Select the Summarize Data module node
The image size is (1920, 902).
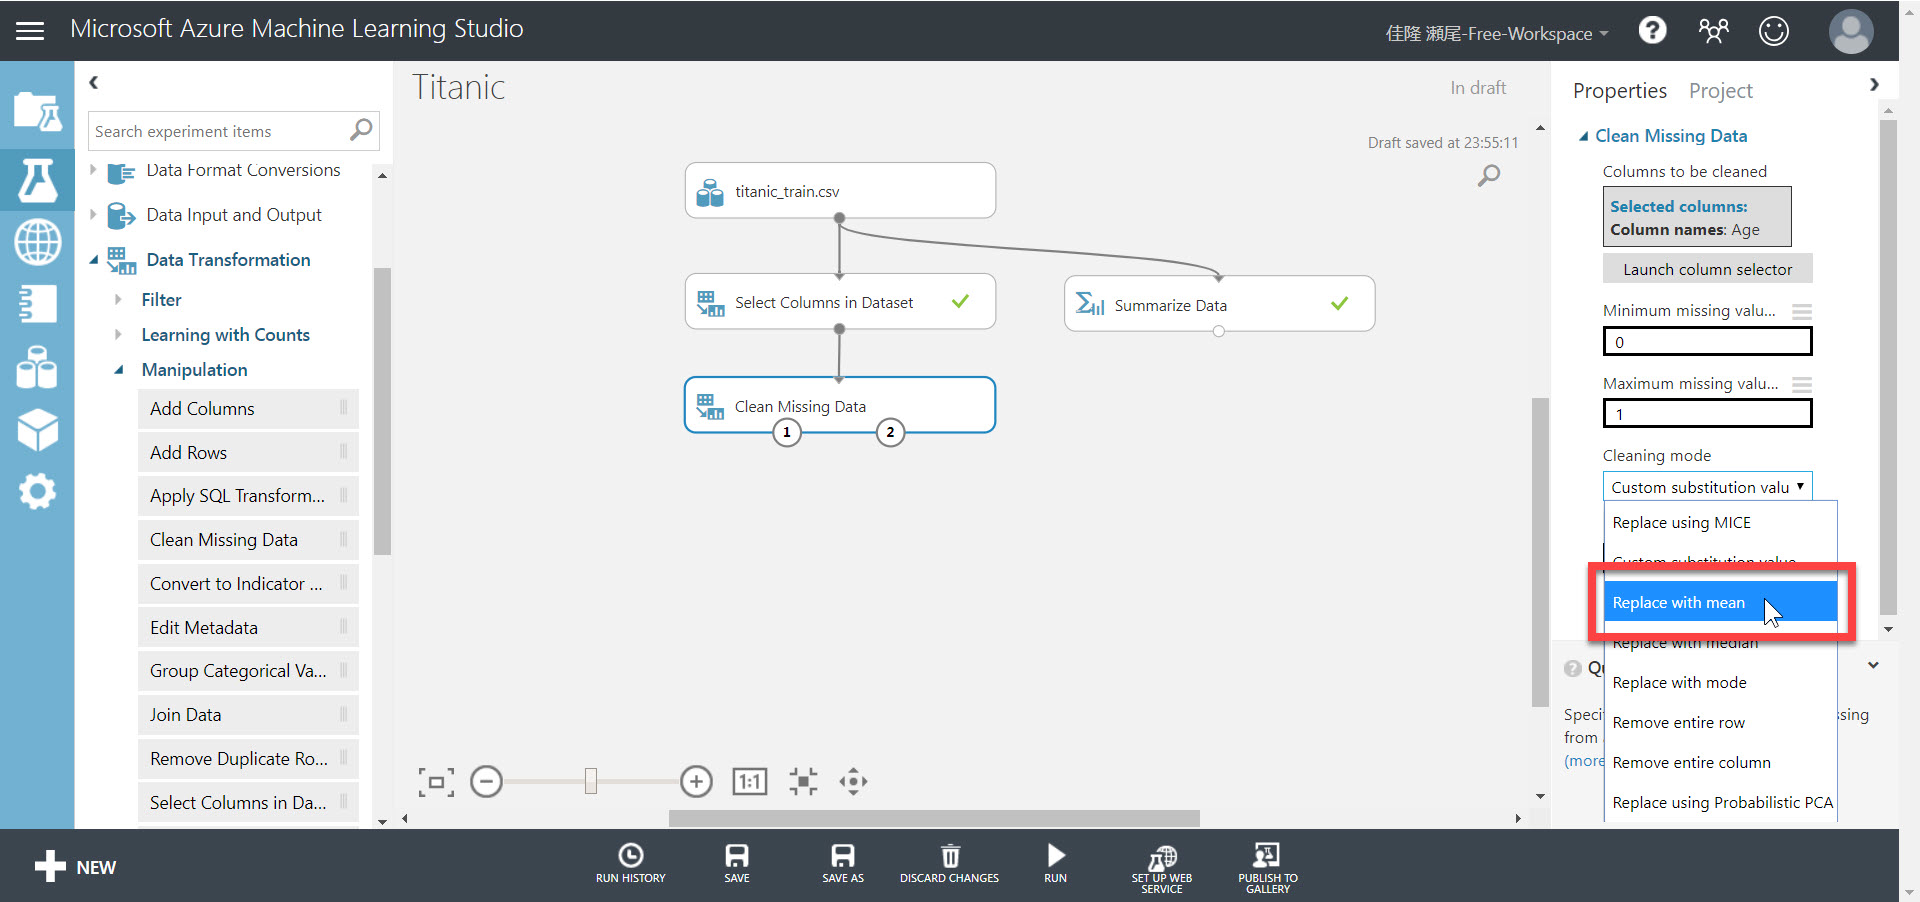1219,304
